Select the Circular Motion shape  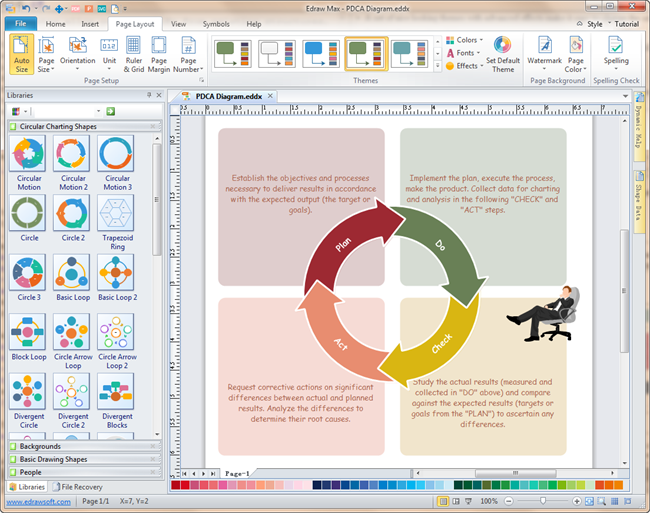click(x=29, y=162)
